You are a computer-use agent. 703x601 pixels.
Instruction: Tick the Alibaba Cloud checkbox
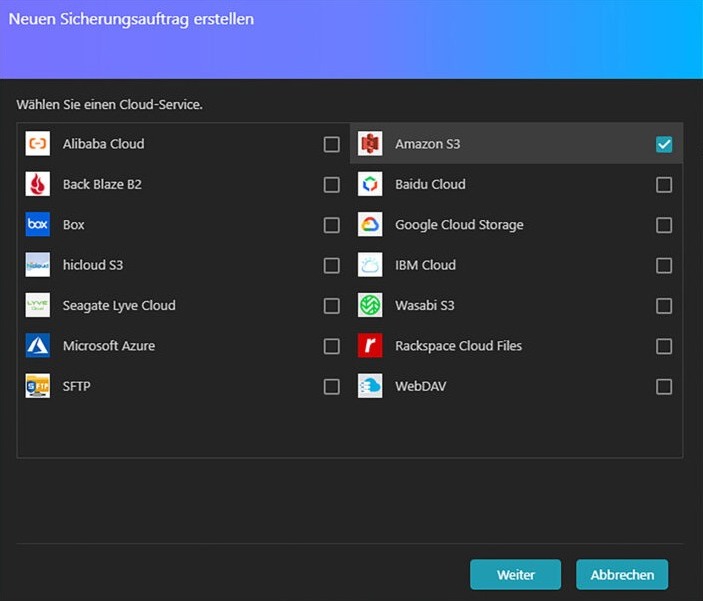tap(331, 144)
